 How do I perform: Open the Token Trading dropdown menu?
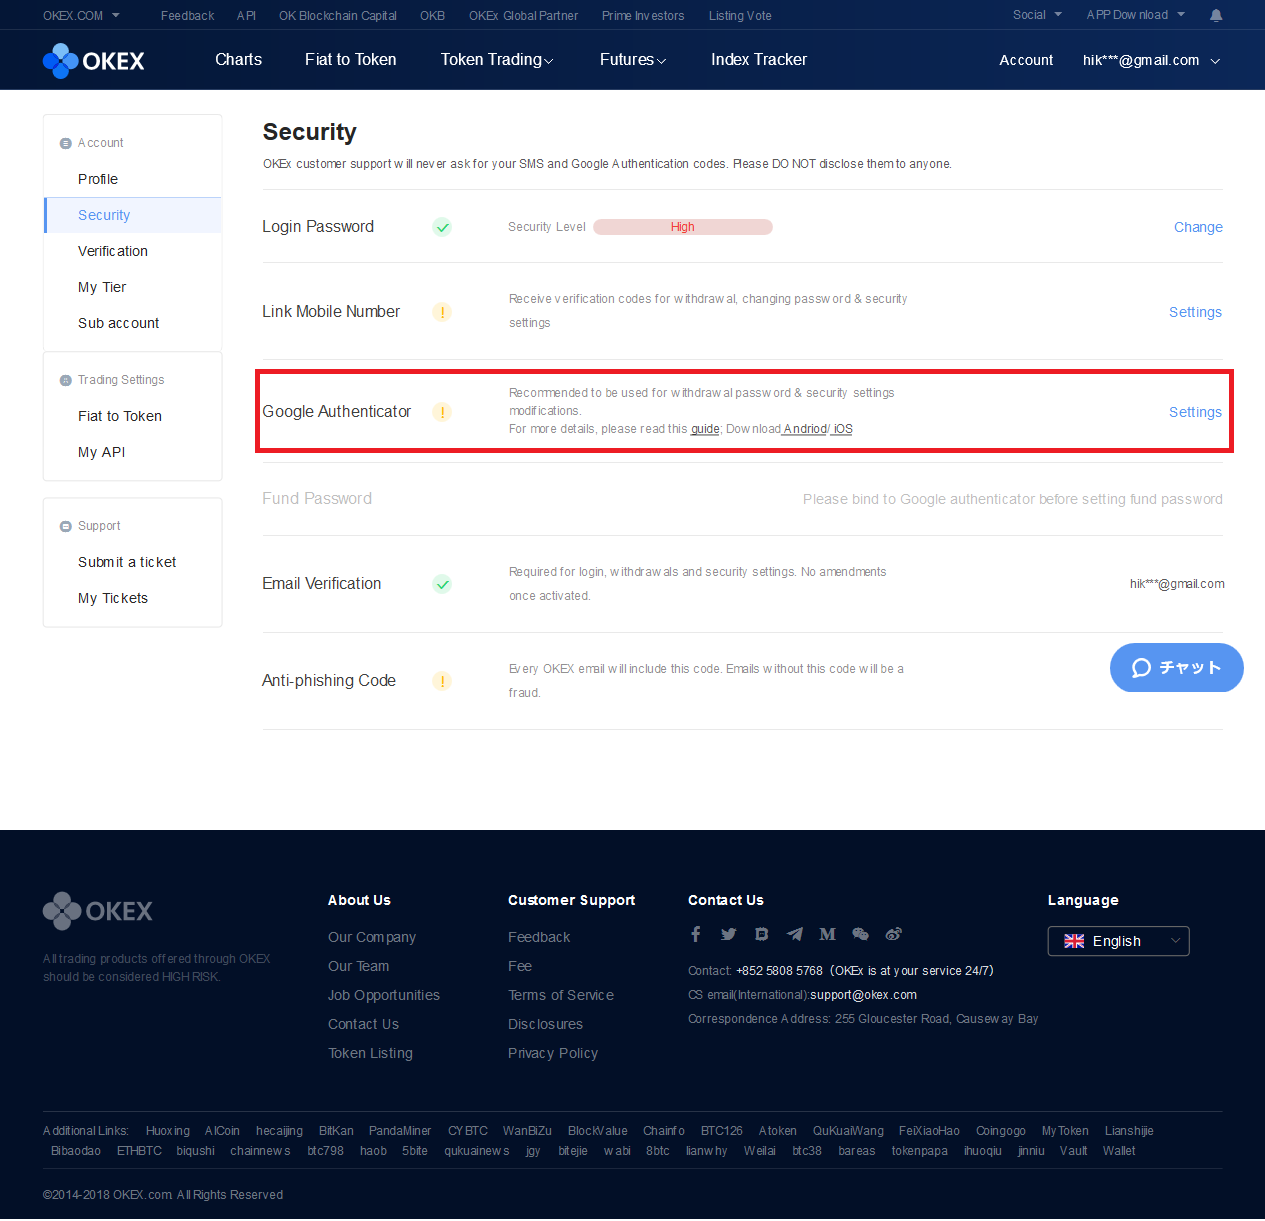497,60
